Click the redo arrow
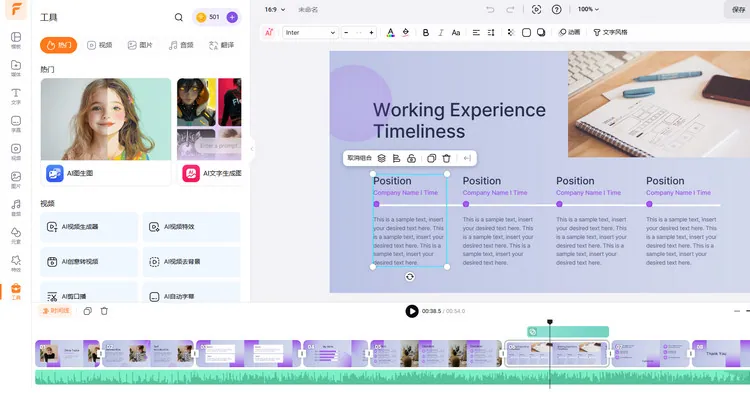The width and height of the screenshot is (750, 394). pyautogui.click(x=510, y=9)
